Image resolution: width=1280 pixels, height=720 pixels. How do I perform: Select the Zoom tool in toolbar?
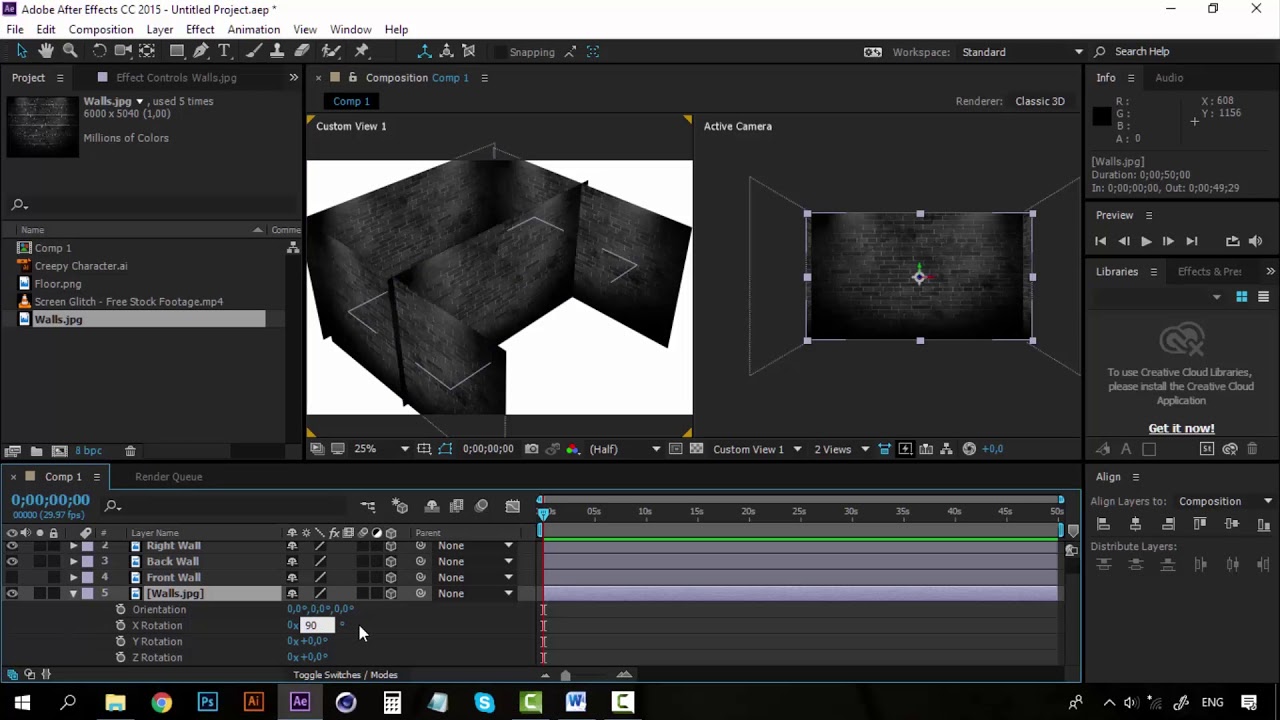(x=70, y=51)
